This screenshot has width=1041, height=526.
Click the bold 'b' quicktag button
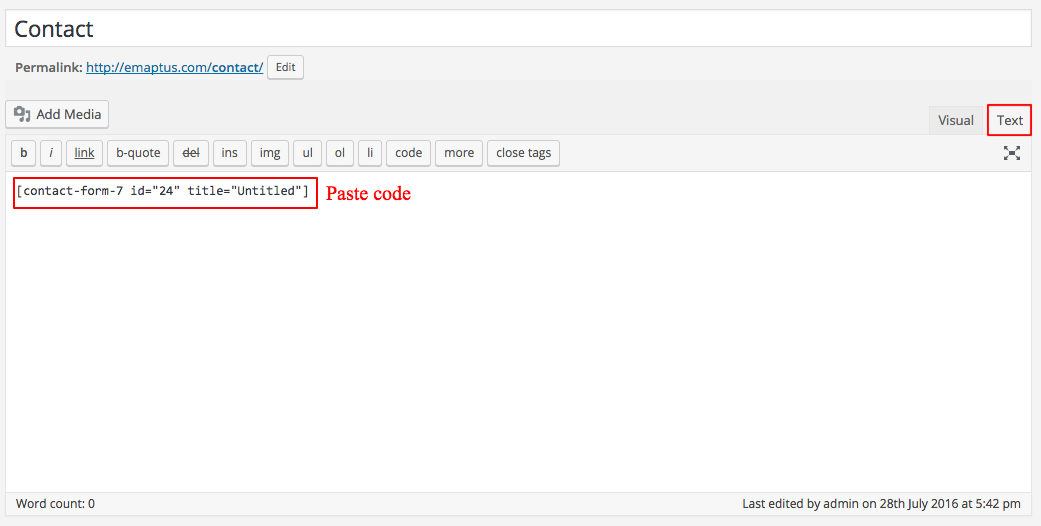(x=23, y=153)
